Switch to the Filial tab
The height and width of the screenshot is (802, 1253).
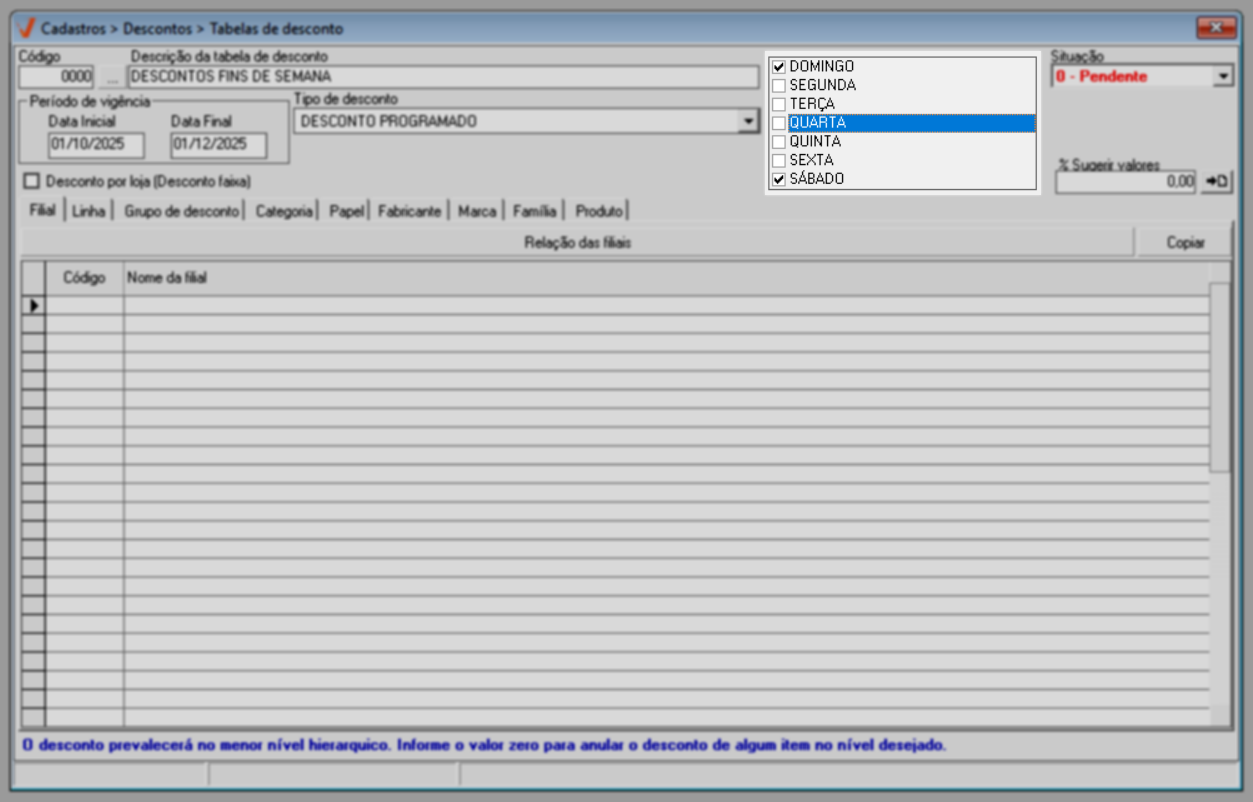[43, 211]
